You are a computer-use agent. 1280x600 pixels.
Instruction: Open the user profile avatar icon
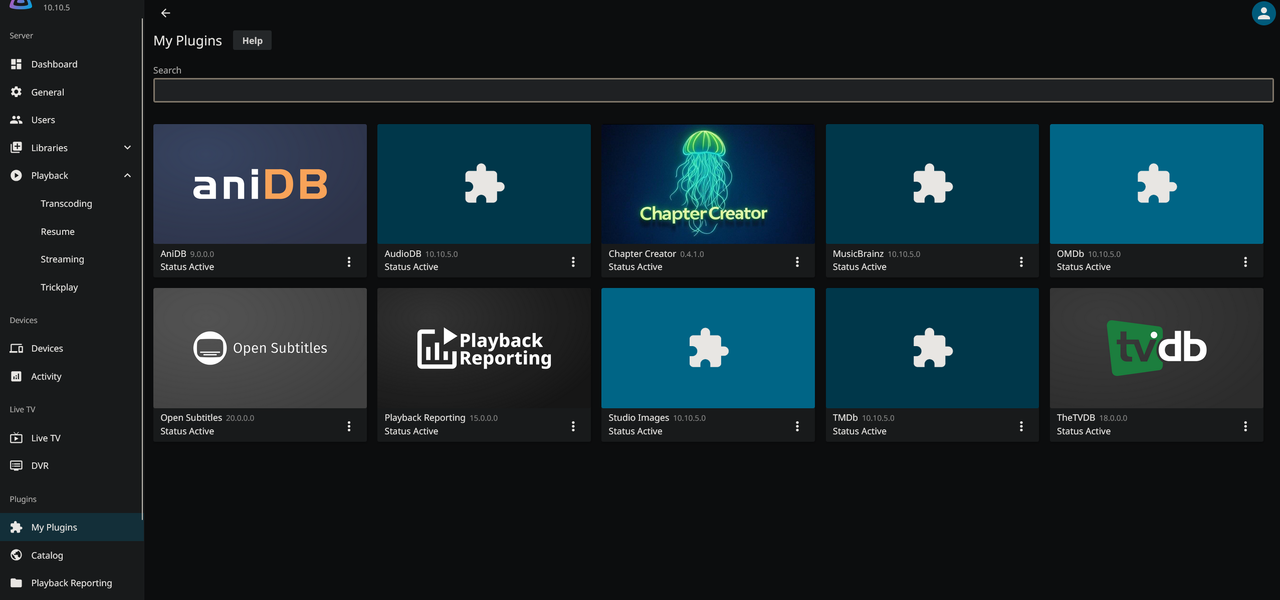click(1263, 13)
